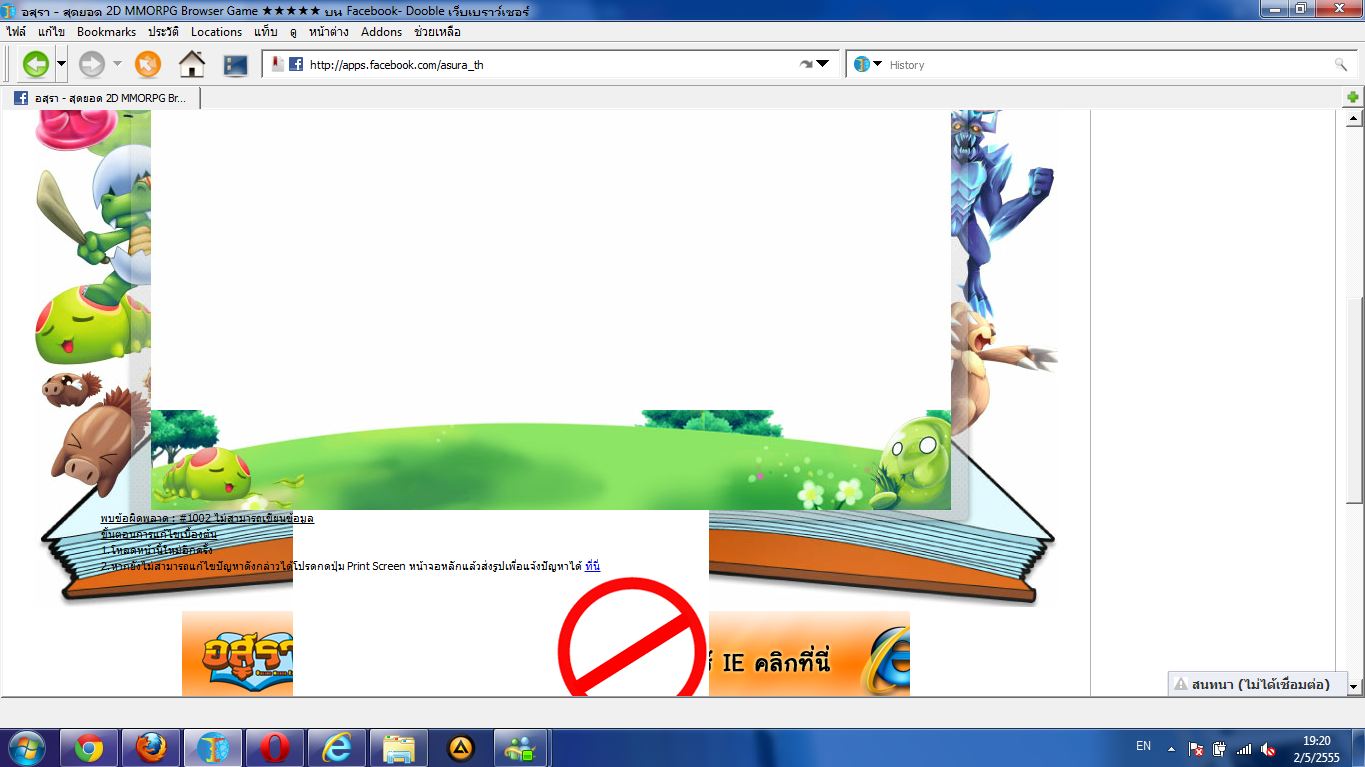Screen dimensions: 1365x767
Task: Open the ประวัติ menu
Action: click(163, 32)
